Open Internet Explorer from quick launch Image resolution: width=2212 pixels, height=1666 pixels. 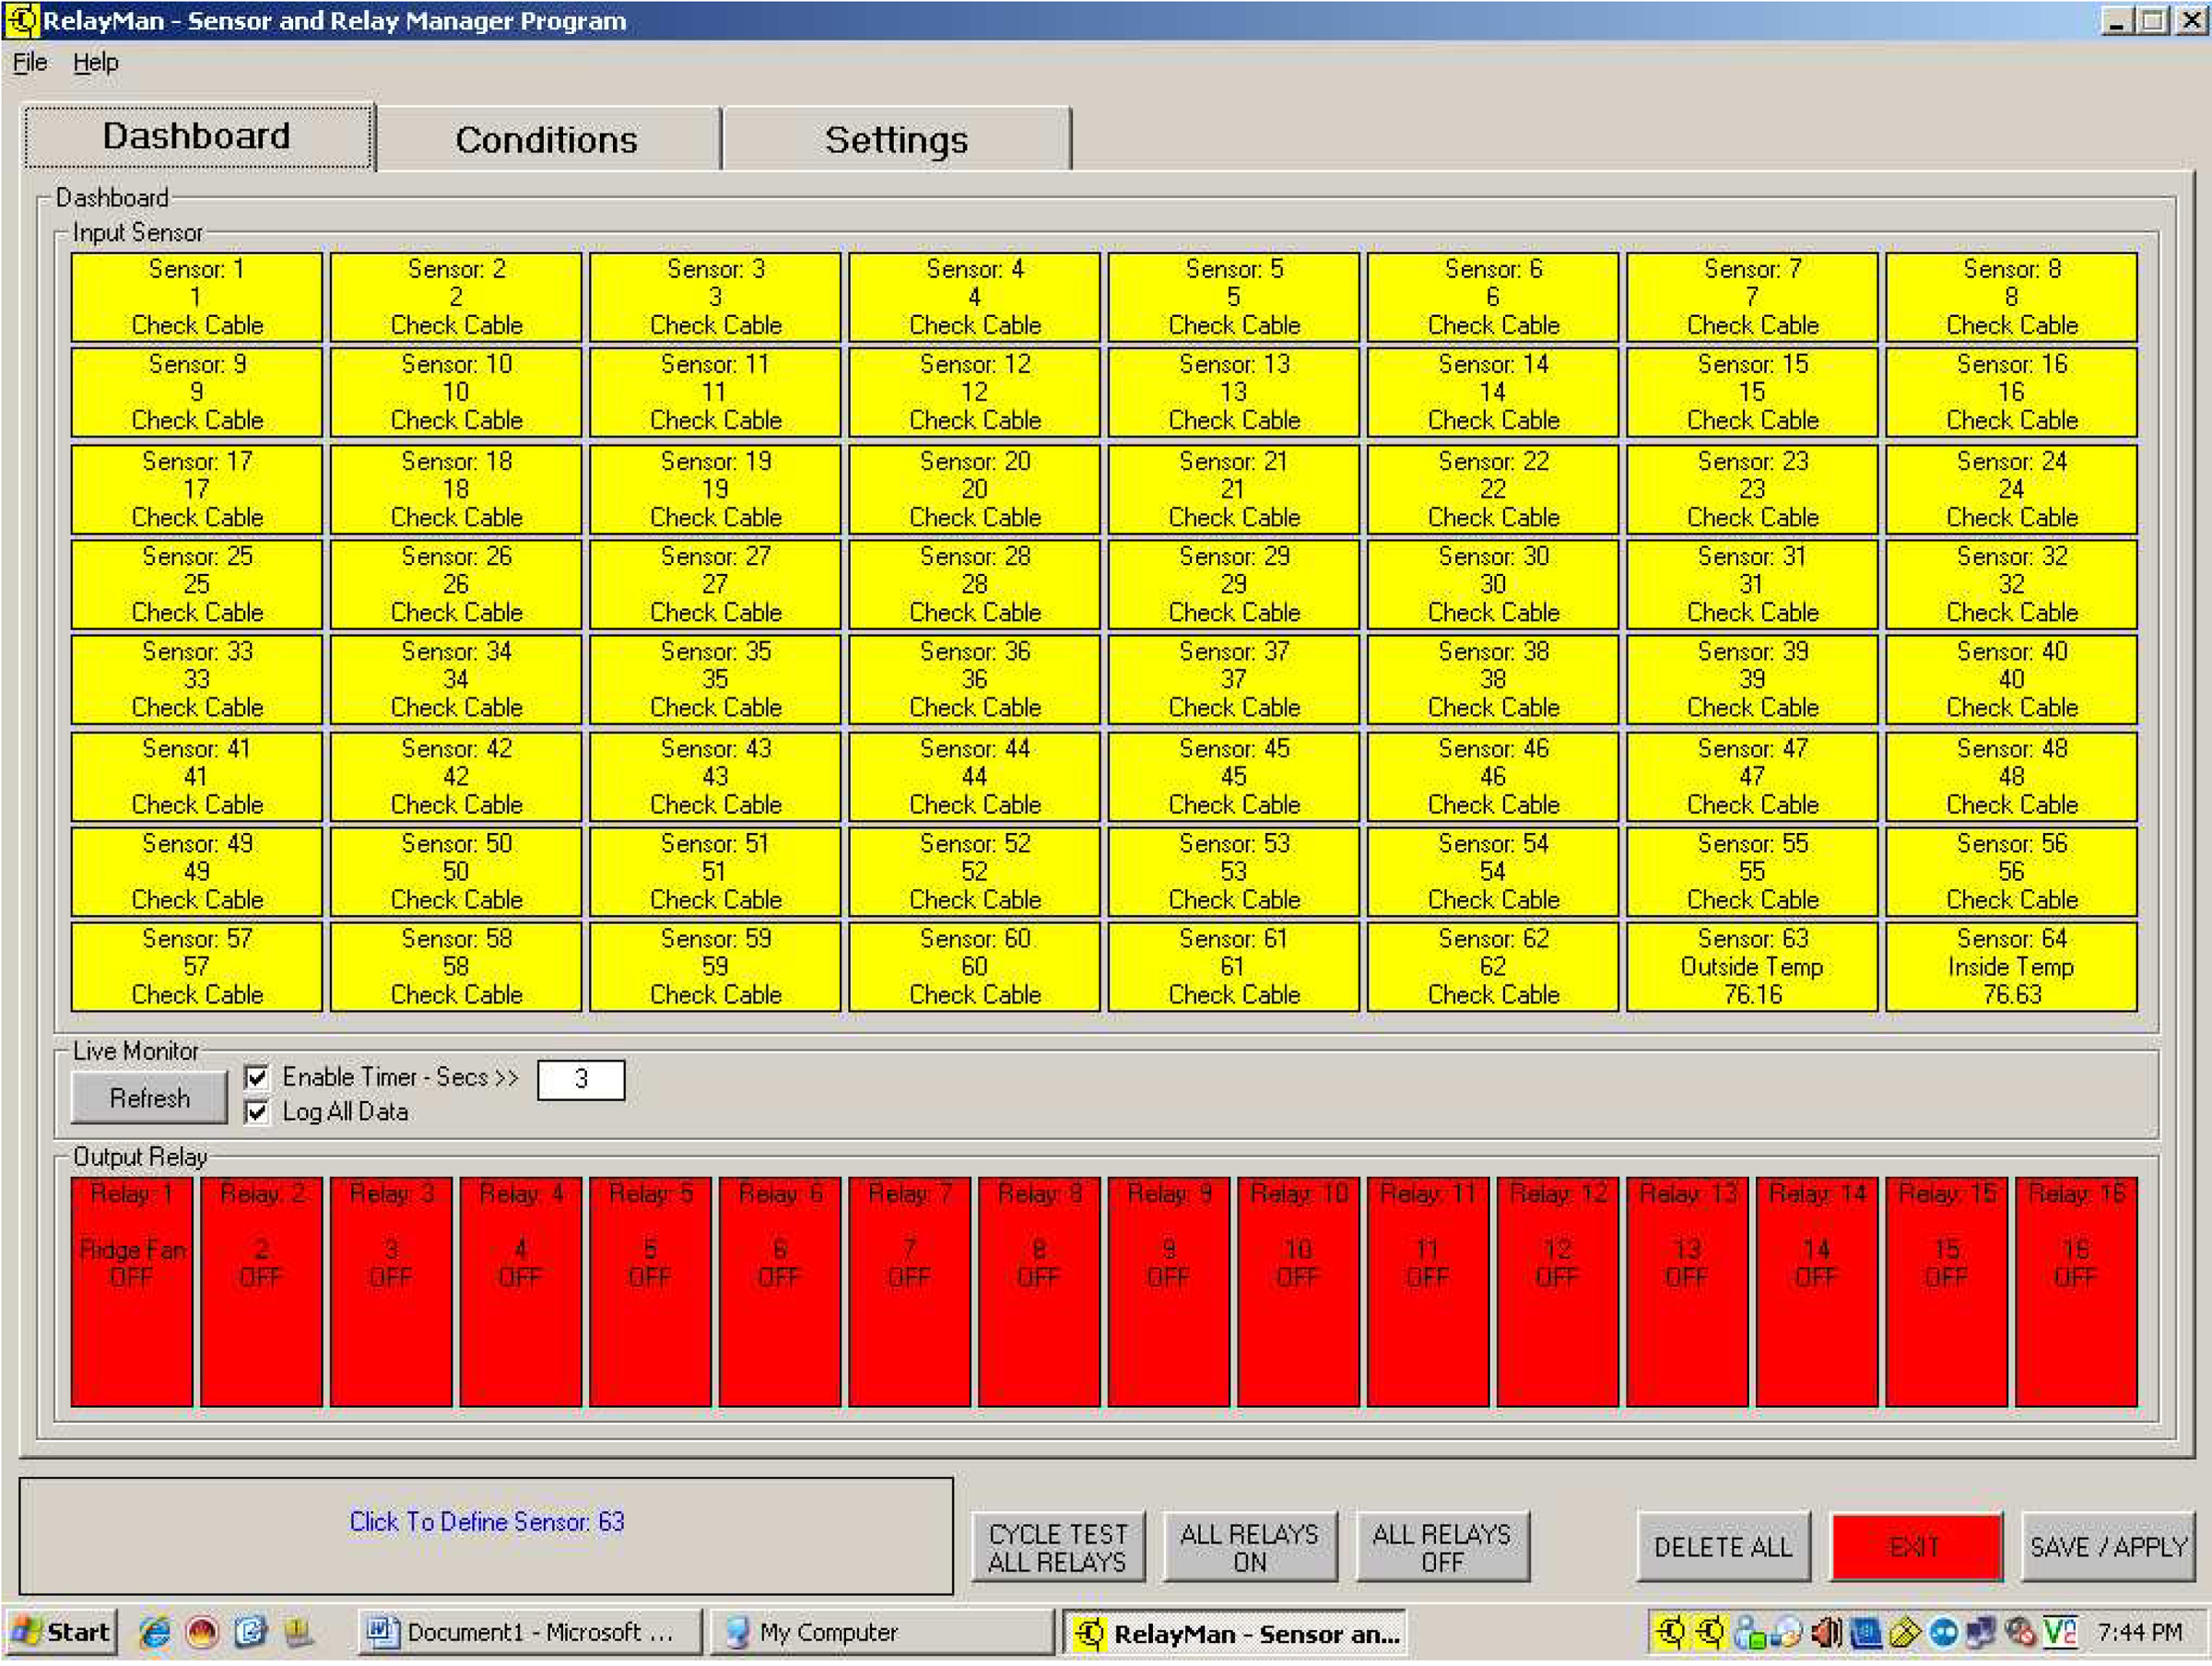[155, 1633]
